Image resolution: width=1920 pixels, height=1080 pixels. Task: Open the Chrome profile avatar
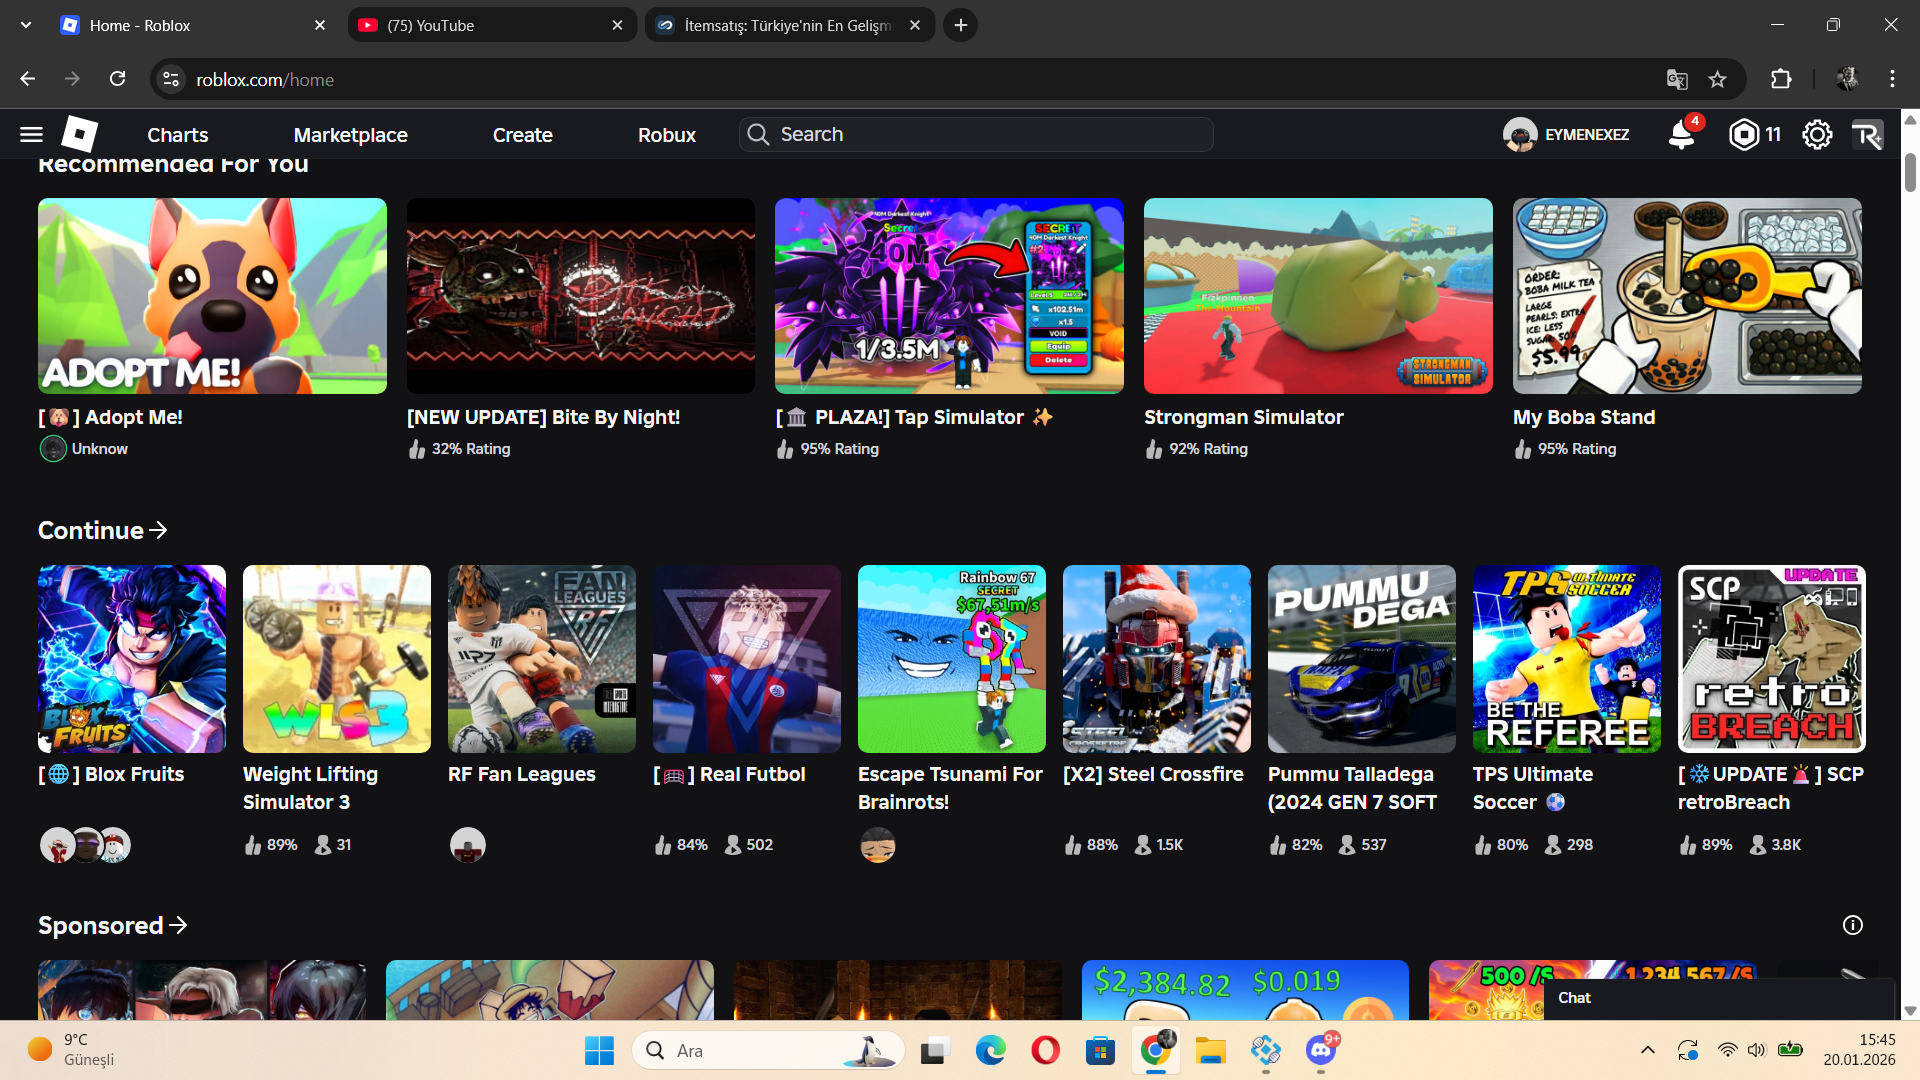(x=1847, y=79)
